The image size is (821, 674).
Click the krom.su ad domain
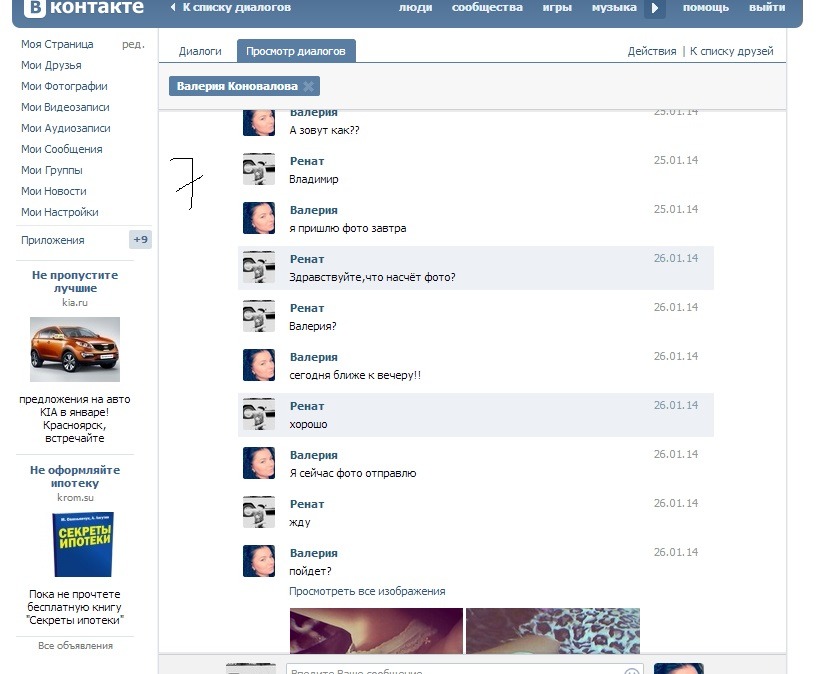pos(75,498)
